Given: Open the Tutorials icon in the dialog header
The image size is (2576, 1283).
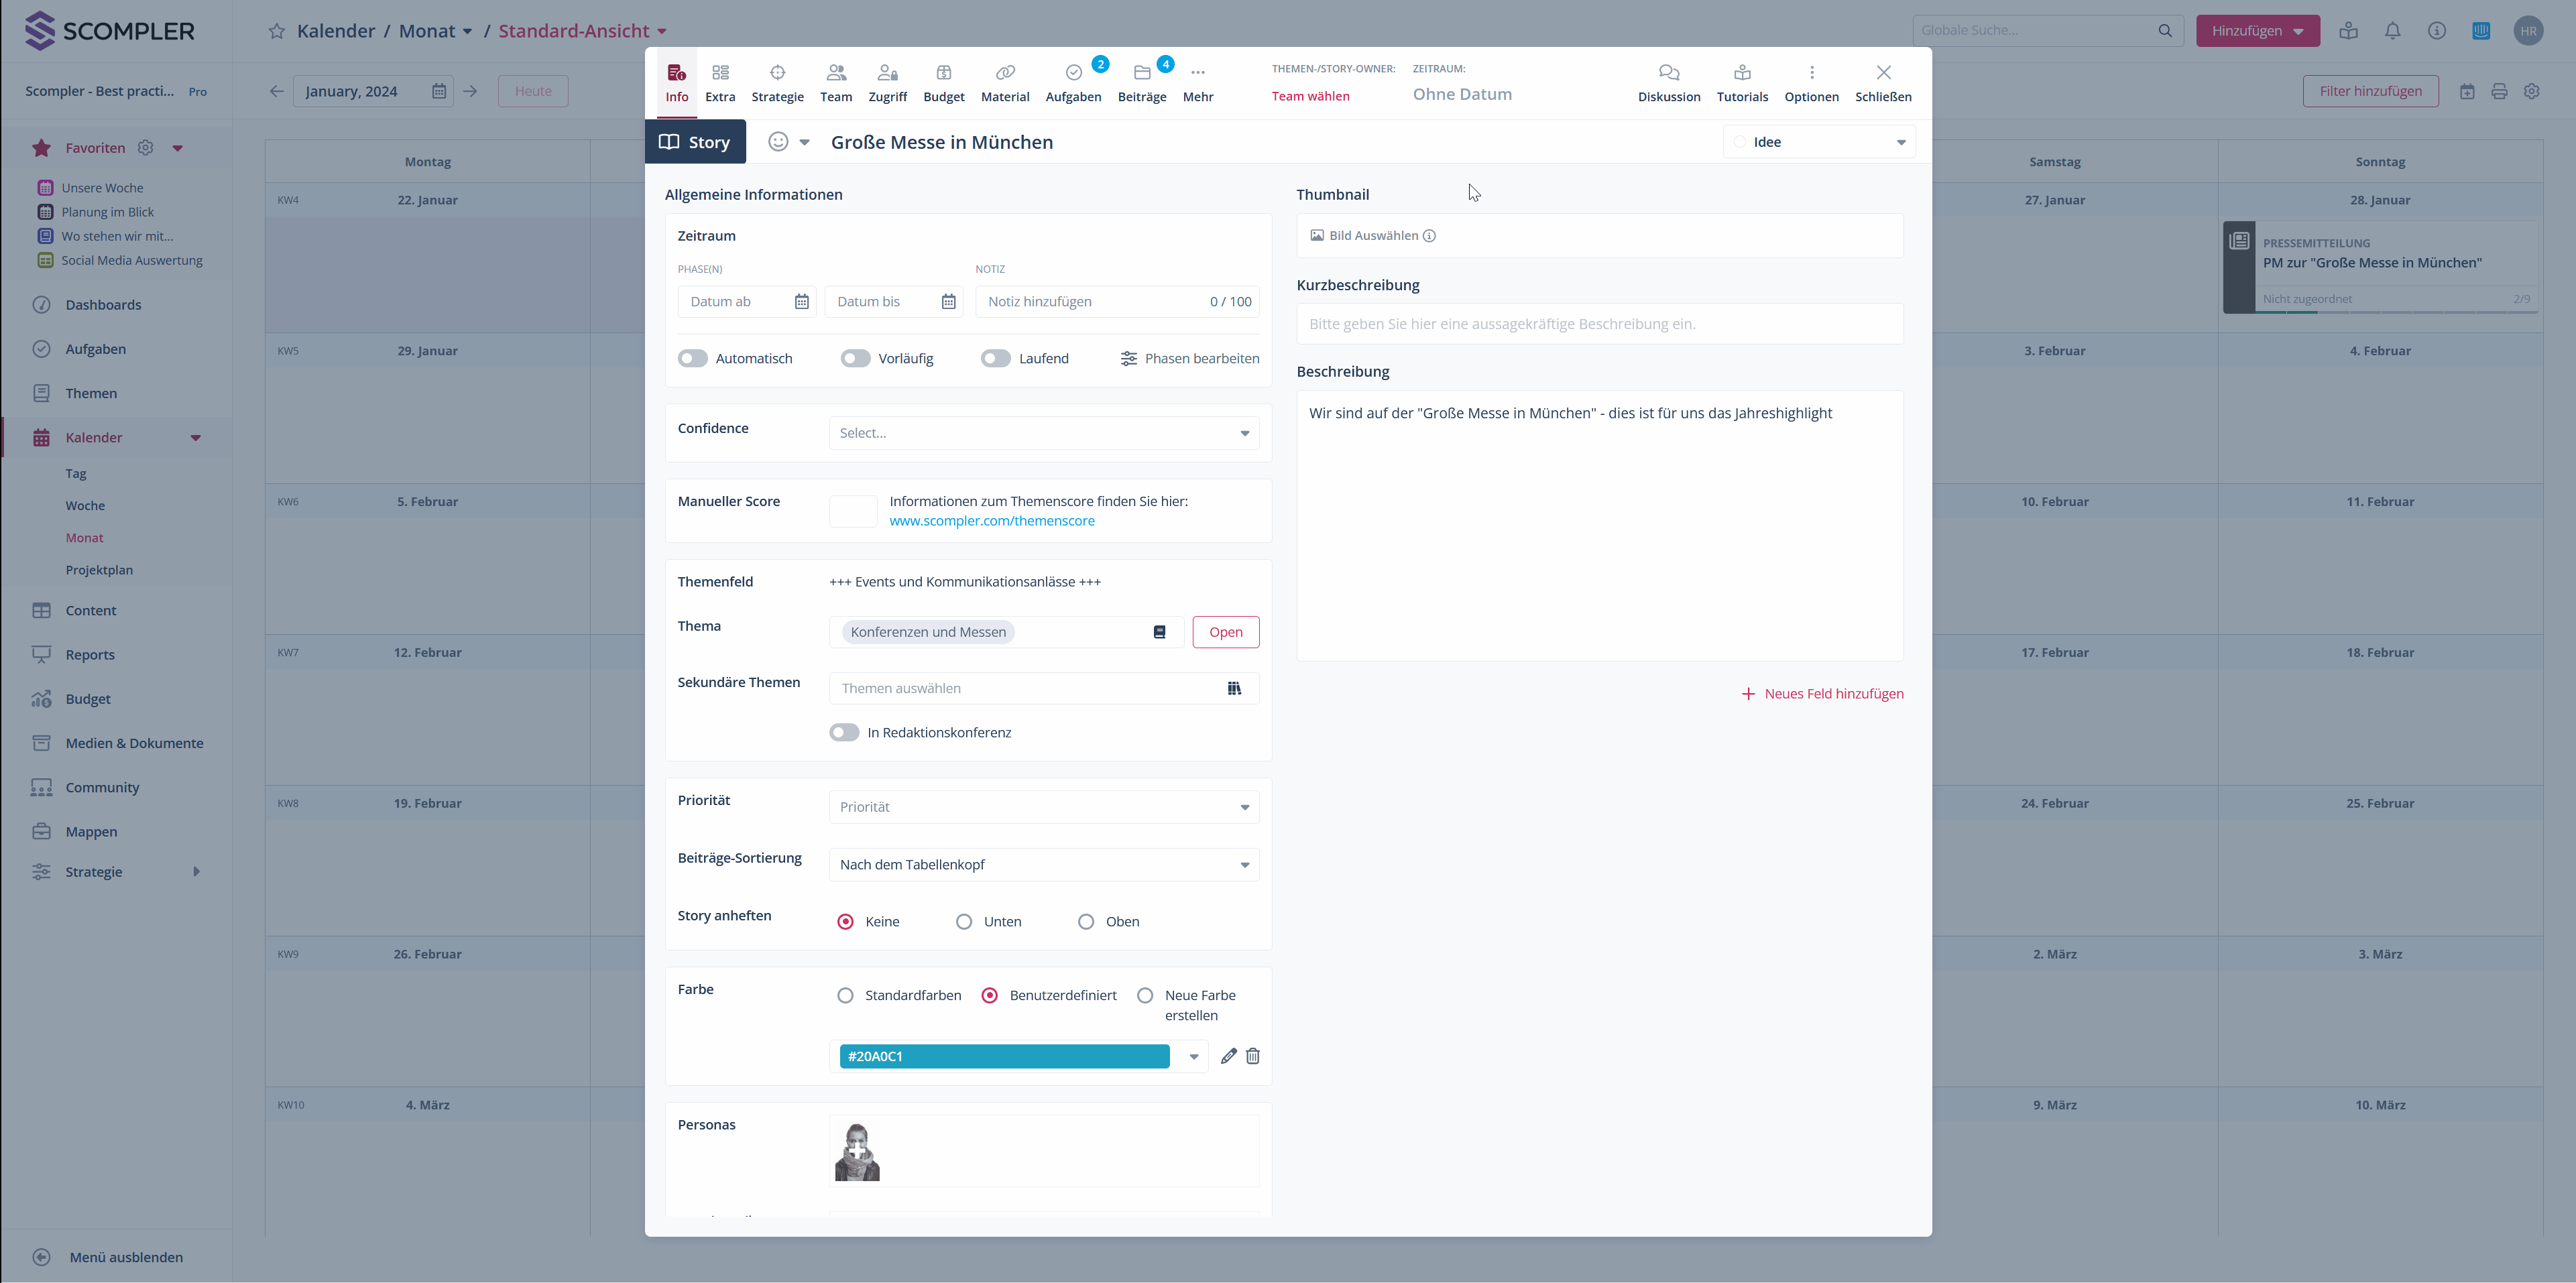Looking at the screenshot, I should point(1741,73).
